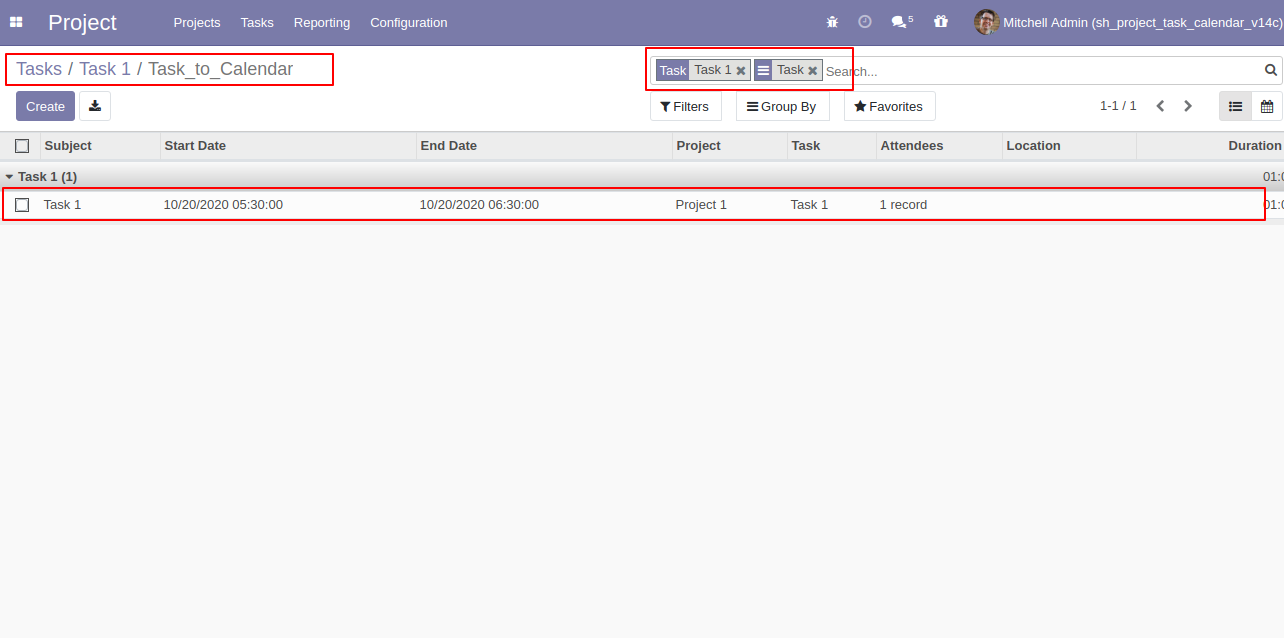Switch to calendar view
This screenshot has height=638, width=1284.
point(1267,106)
